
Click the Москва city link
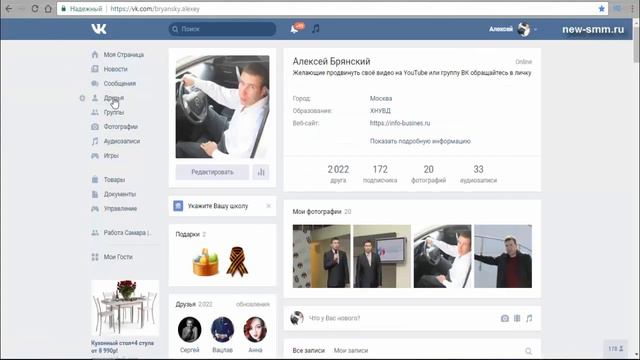pos(381,98)
